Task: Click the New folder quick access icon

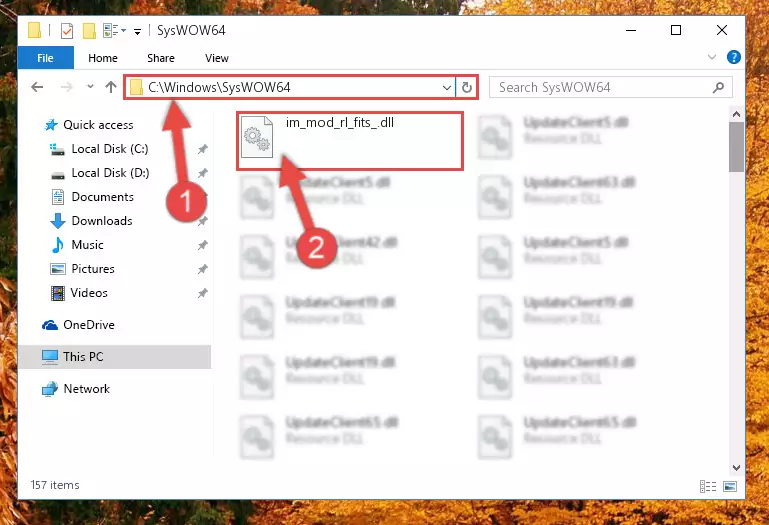Action: (89, 30)
